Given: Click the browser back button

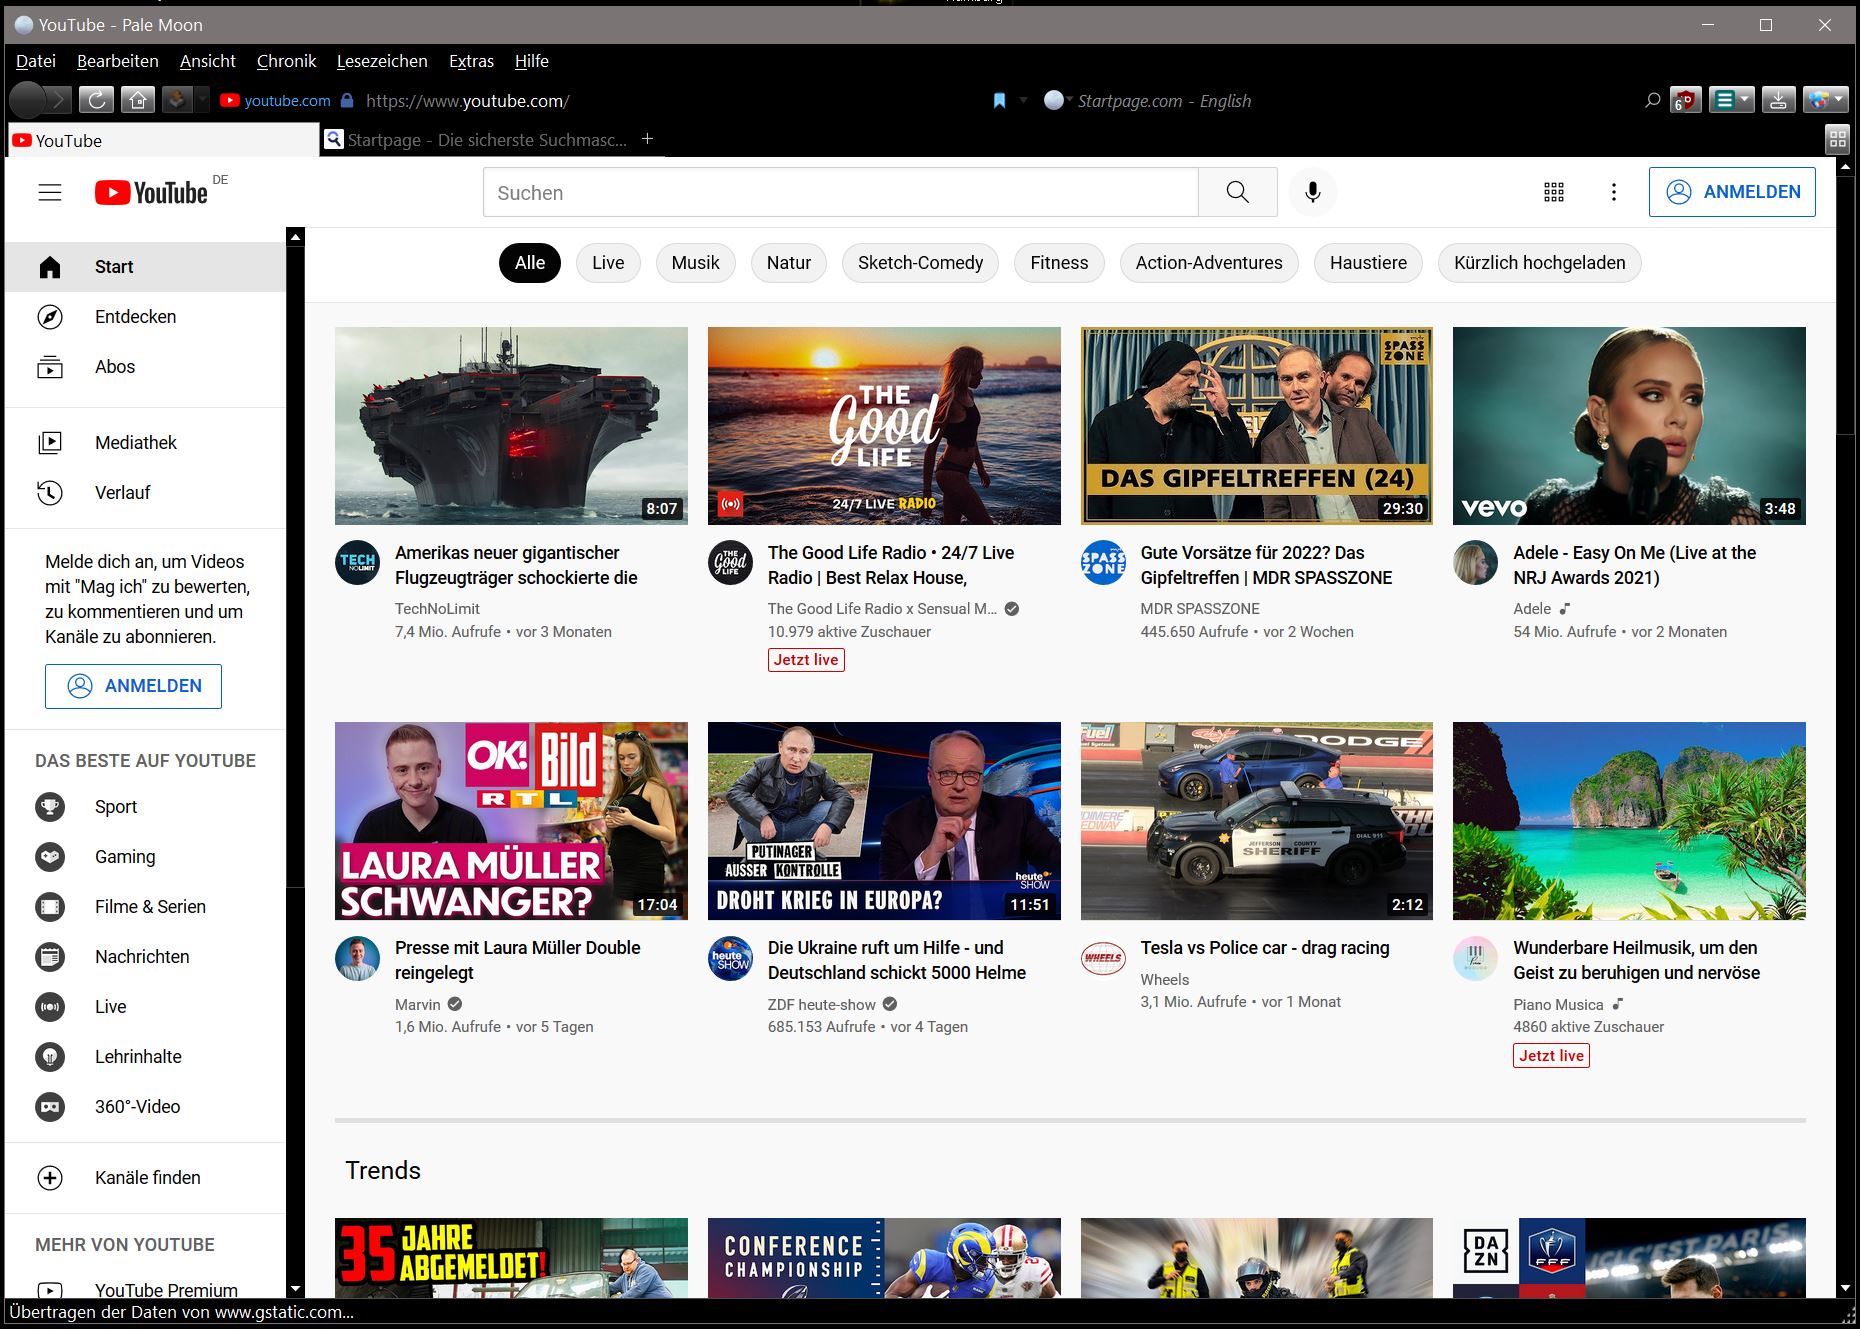Looking at the screenshot, I should point(27,100).
